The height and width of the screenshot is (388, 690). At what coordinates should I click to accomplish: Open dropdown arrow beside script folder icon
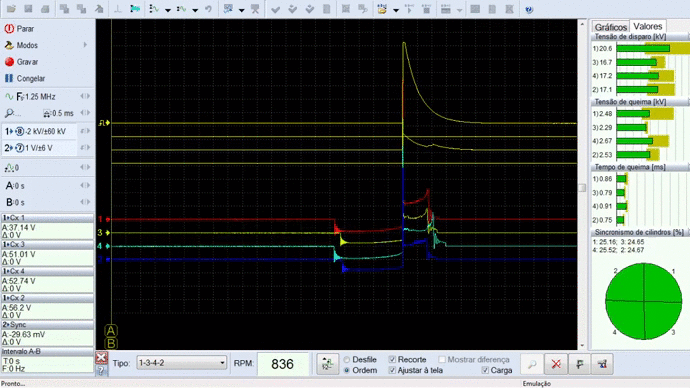(x=396, y=10)
